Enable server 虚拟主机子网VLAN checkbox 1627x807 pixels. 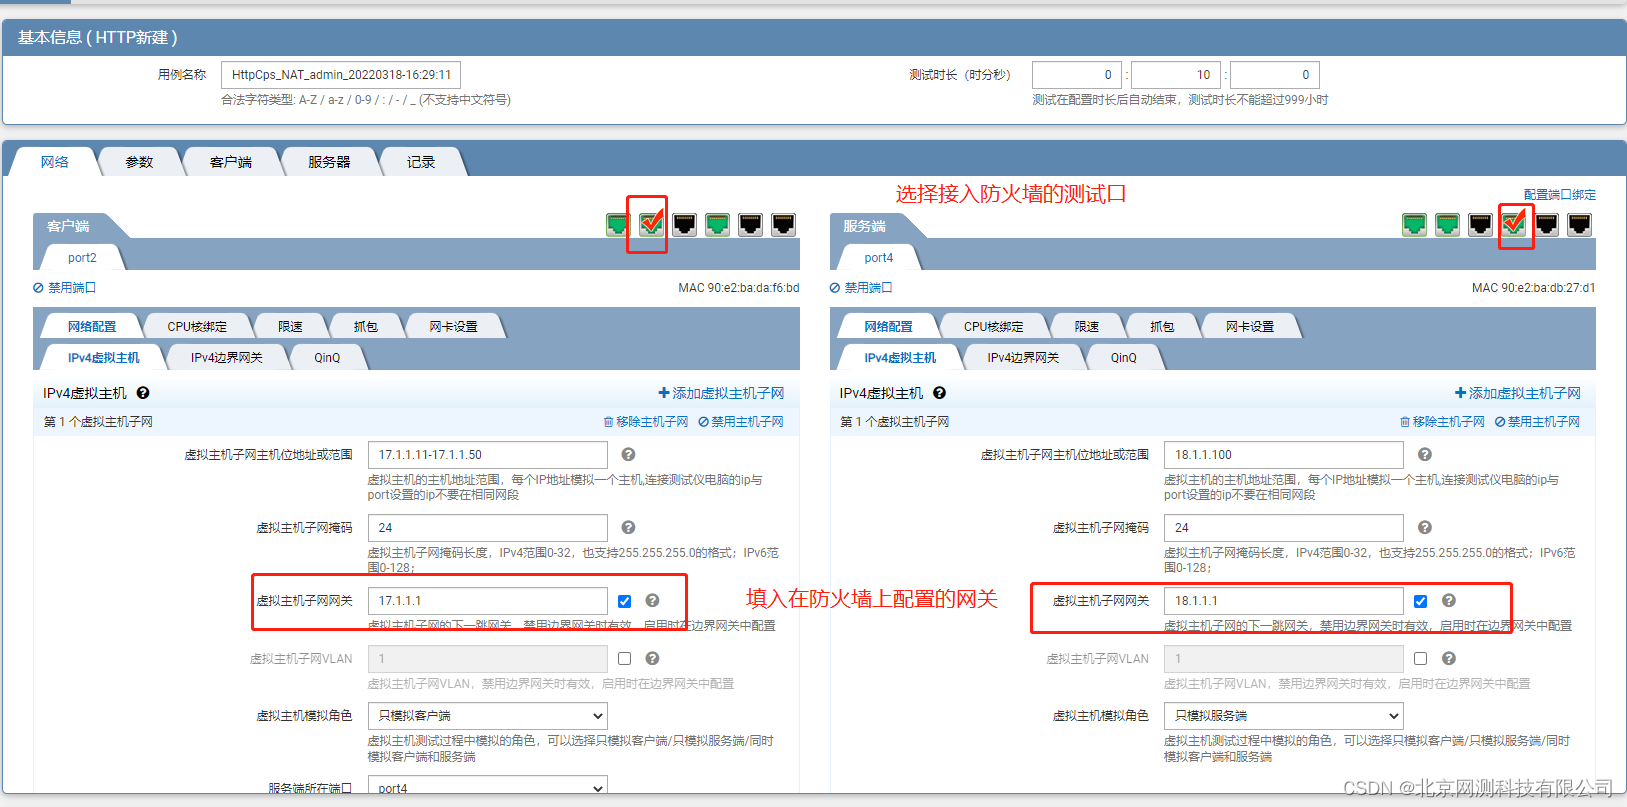1420,658
